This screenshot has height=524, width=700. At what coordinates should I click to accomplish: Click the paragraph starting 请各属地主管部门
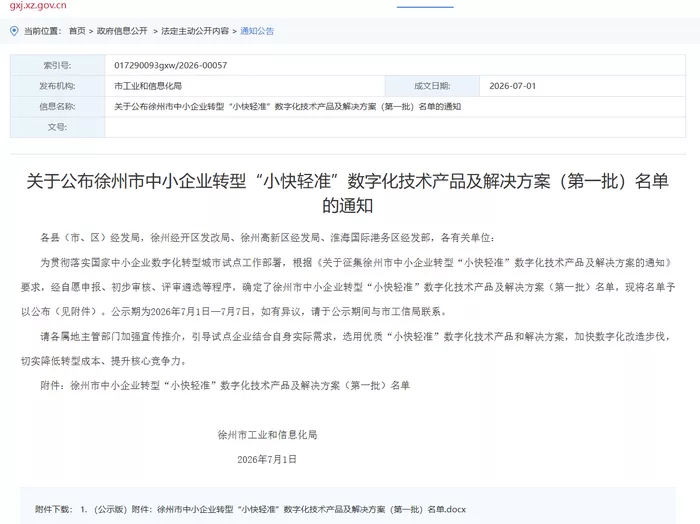346,348
